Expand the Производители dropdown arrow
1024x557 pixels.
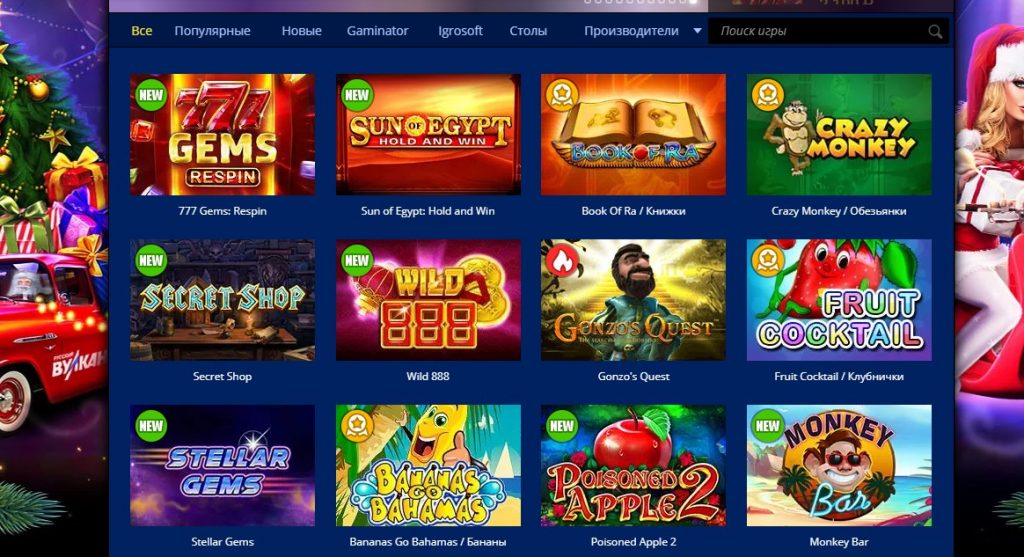click(697, 31)
